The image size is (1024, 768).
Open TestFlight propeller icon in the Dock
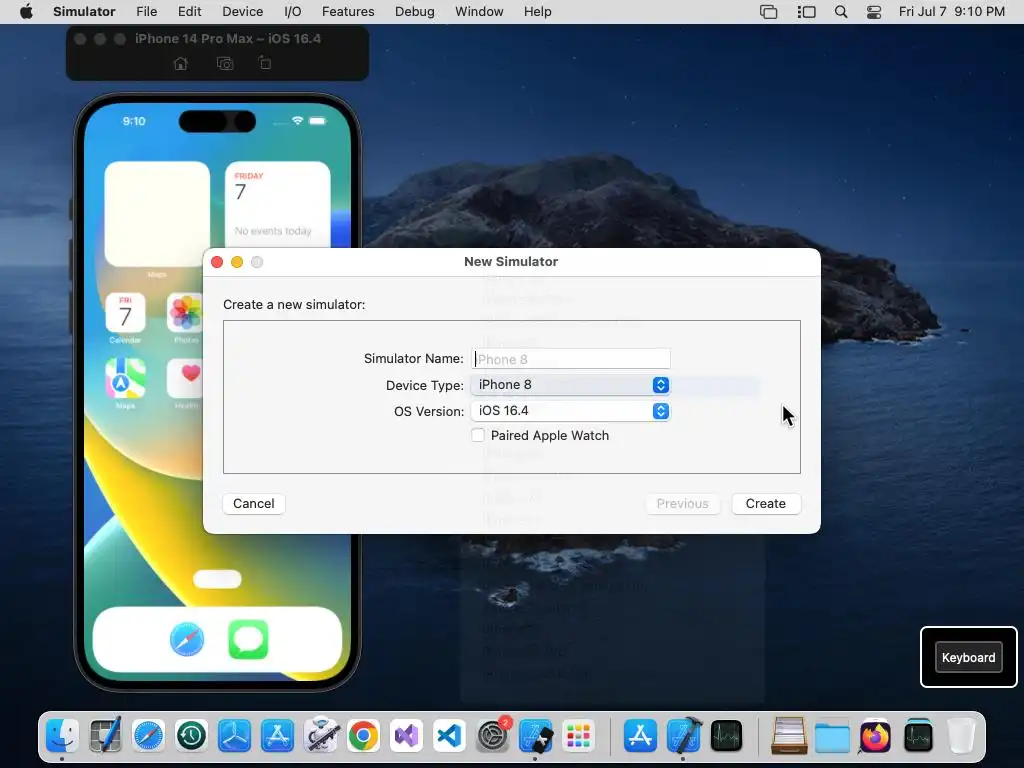[x=234, y=736]
